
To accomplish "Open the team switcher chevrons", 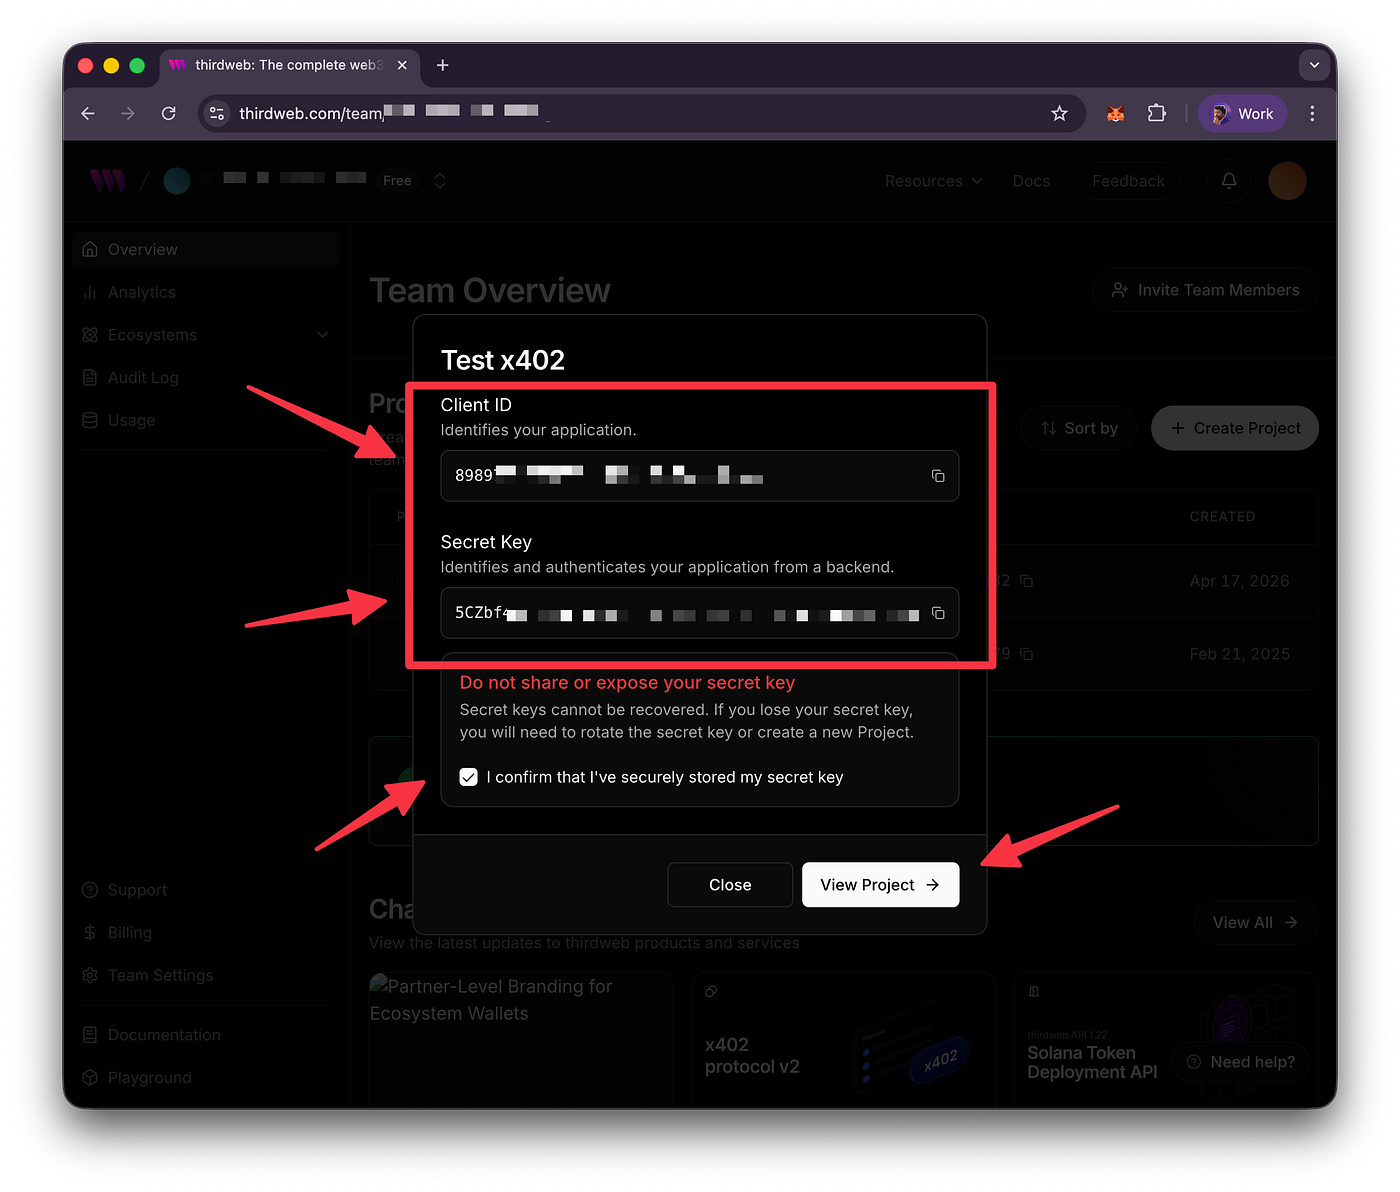I will tap(439, 181).
